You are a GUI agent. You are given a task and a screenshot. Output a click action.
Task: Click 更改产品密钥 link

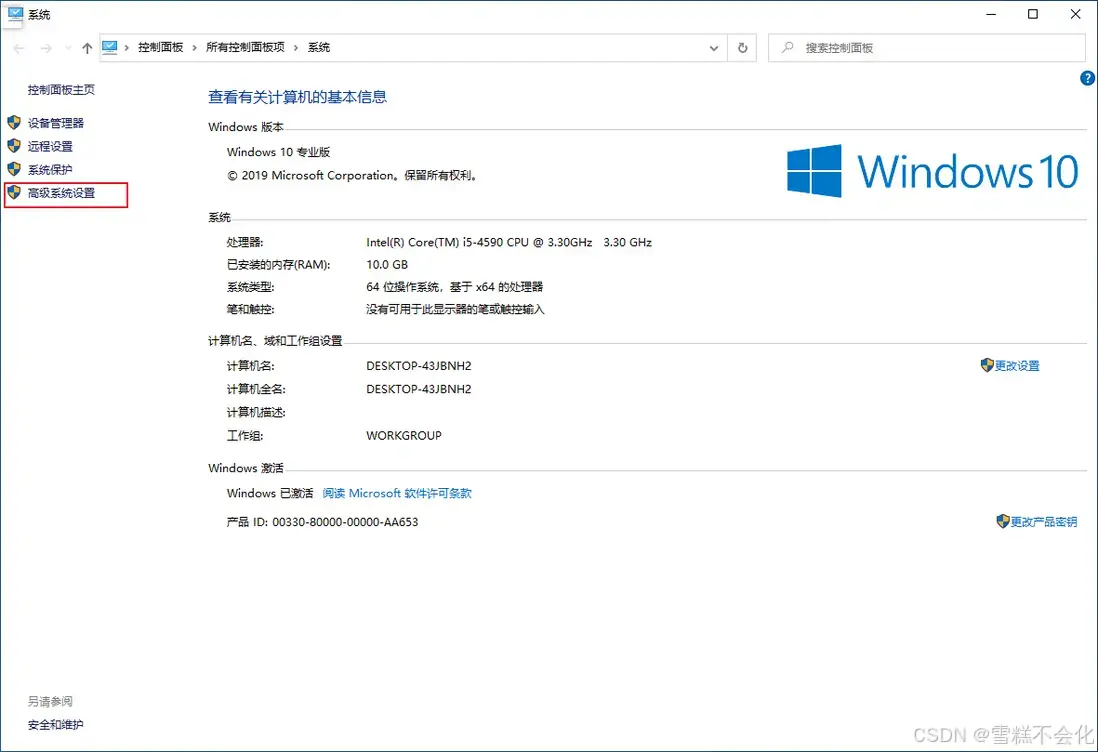click(1043, 522)
